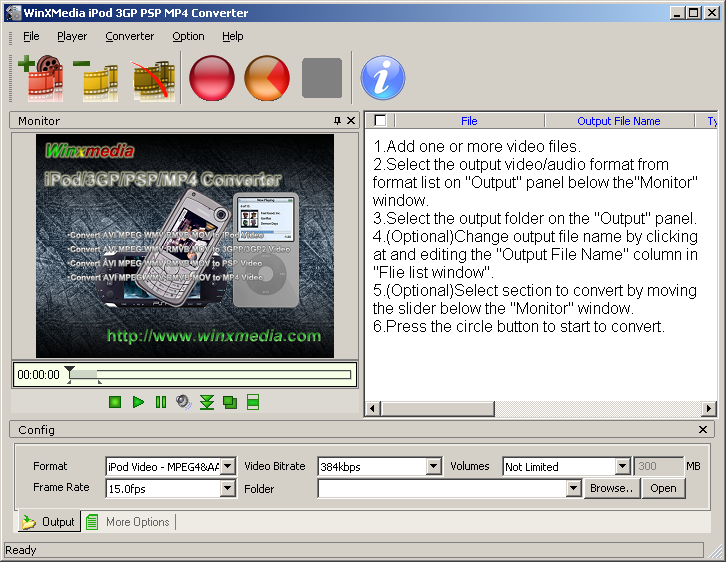
Task: Click the seek bar track in Monitor
Action: coord(211,374)
